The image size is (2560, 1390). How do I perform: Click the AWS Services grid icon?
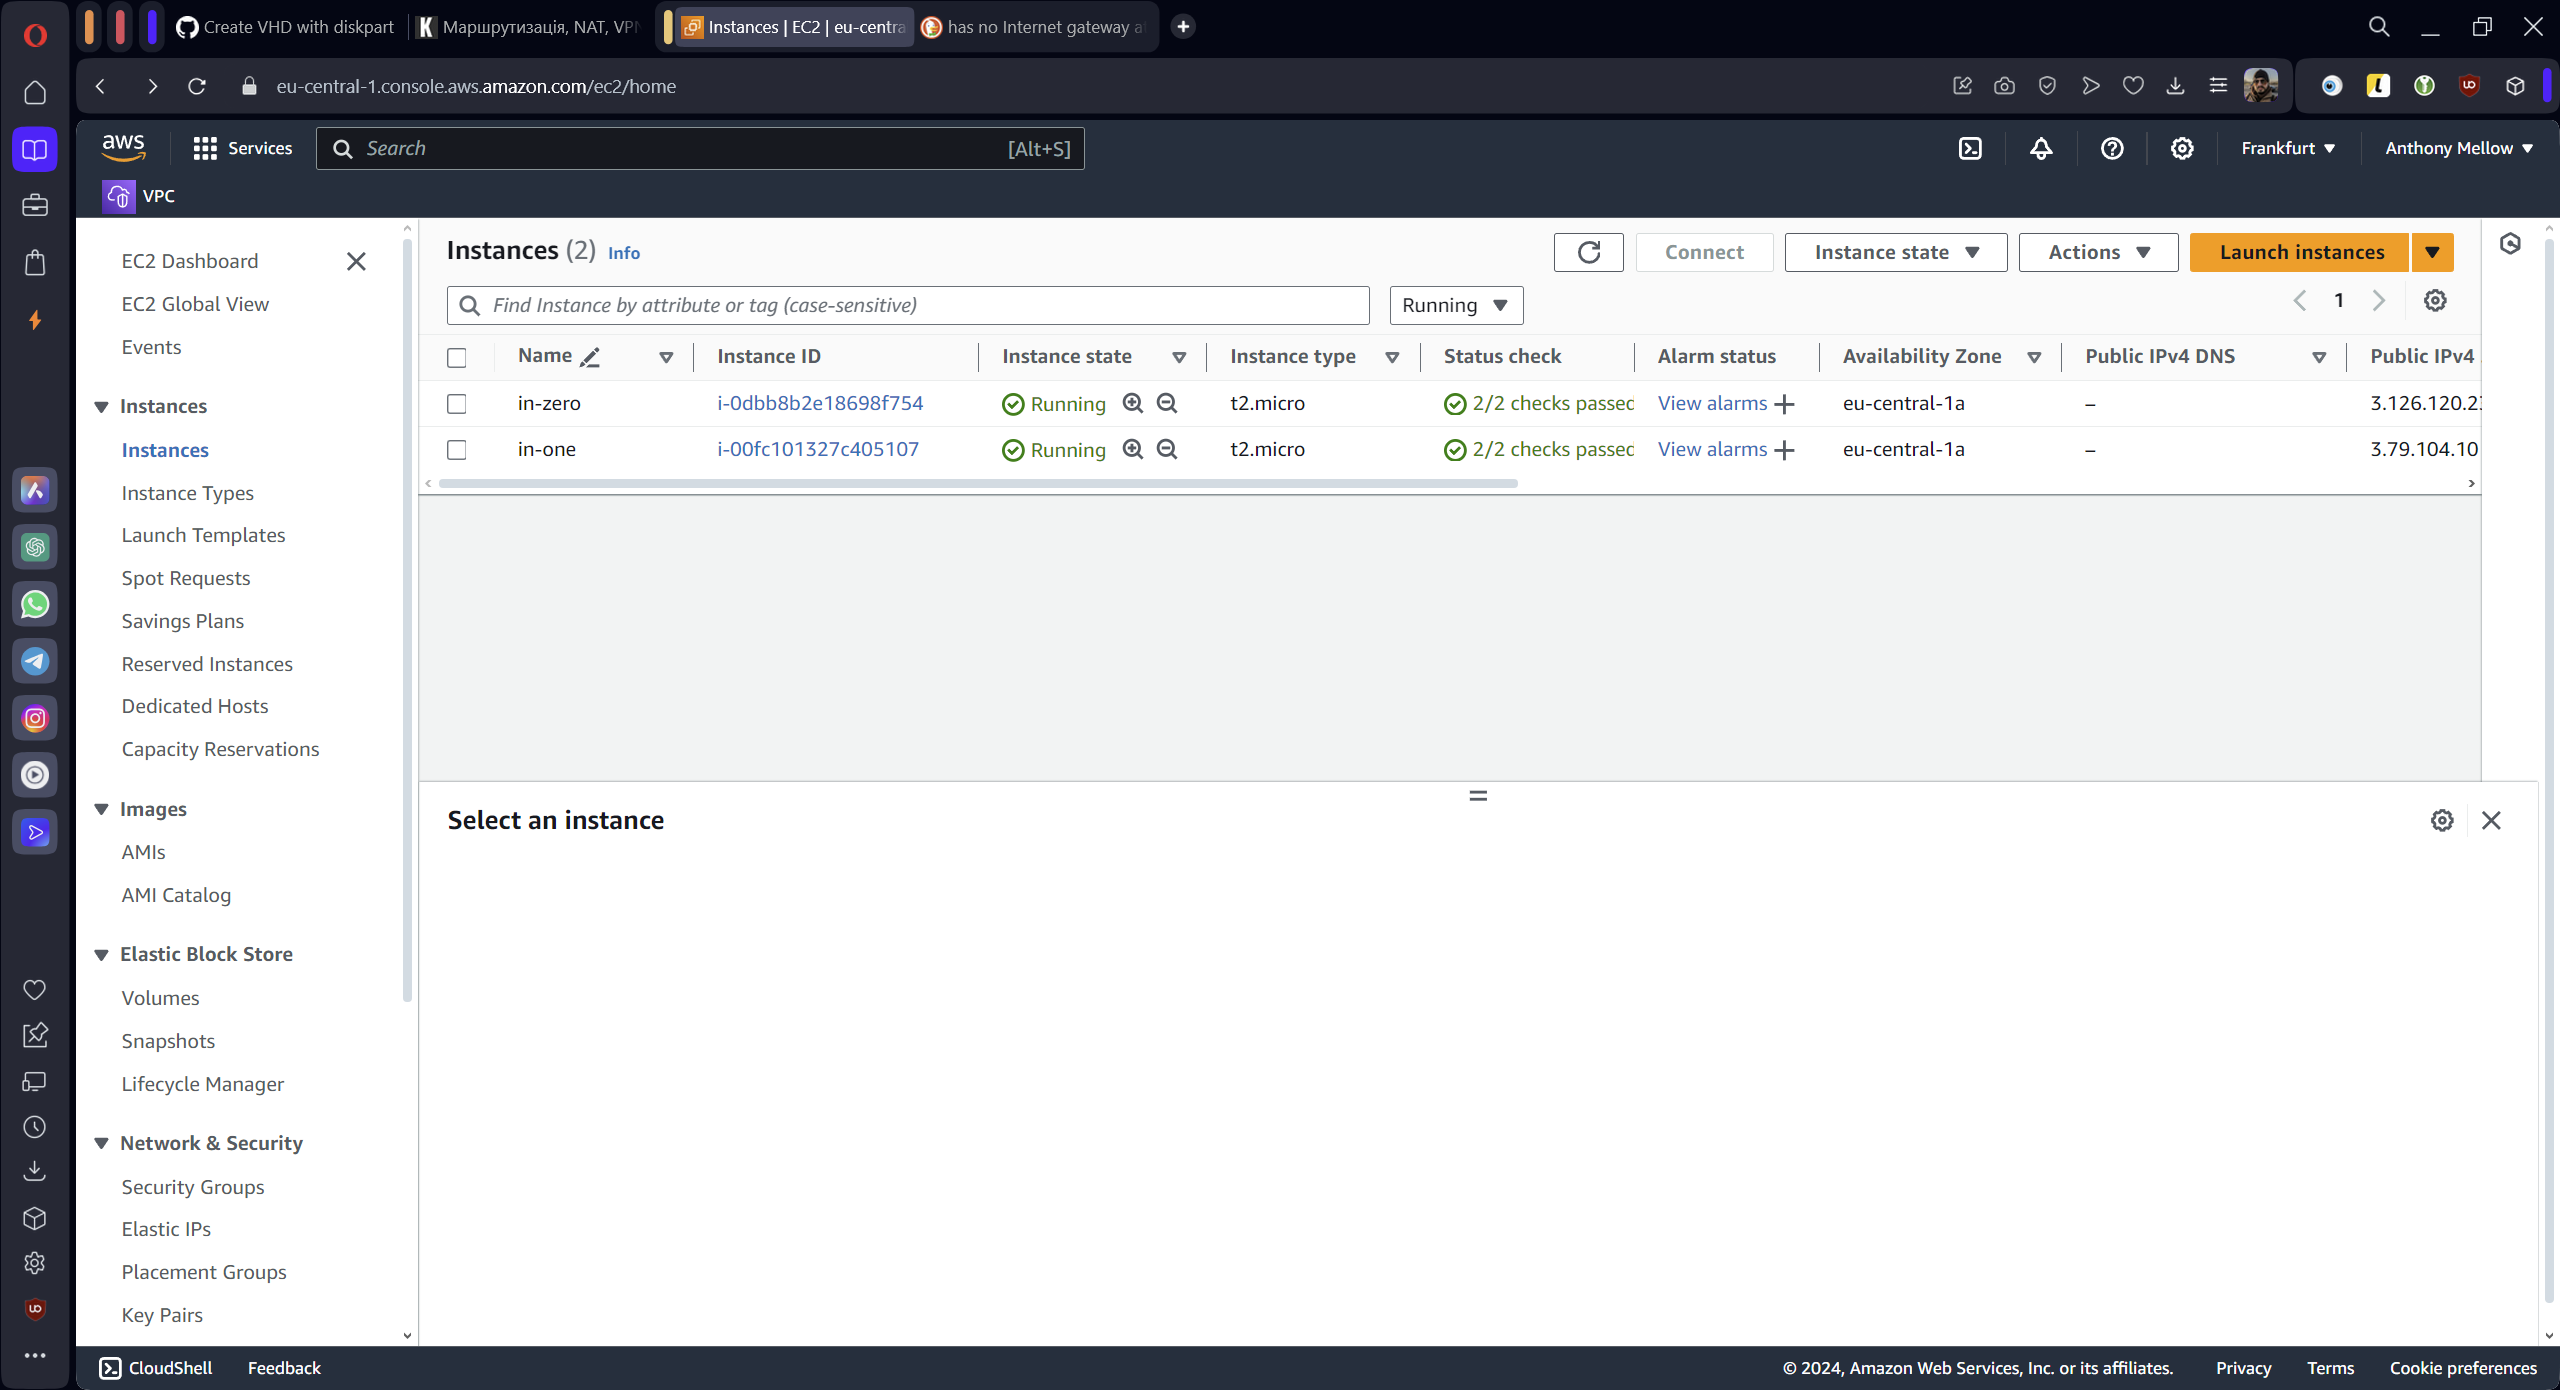point(205,148)
